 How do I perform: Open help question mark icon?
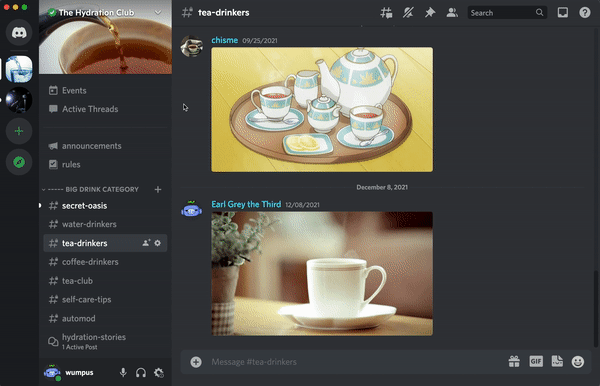pyautogui.click(x=584, y=13)
